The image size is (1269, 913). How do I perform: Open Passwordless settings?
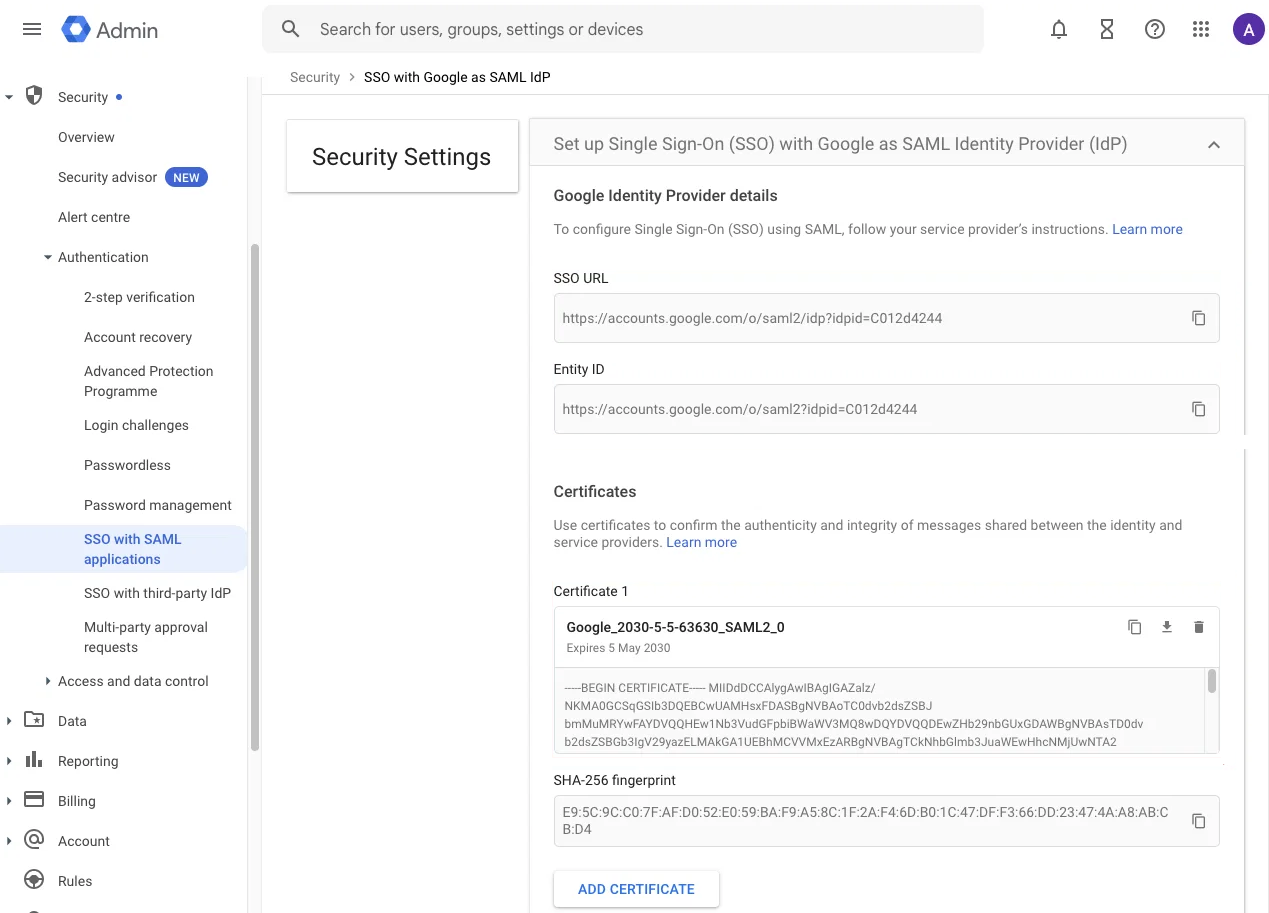tap(127, 465)
